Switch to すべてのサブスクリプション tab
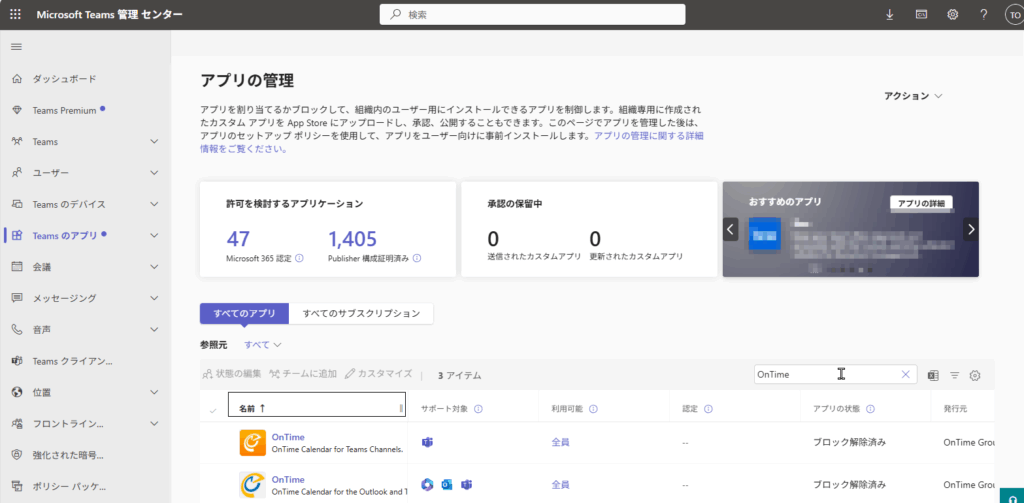 (361, 314)
